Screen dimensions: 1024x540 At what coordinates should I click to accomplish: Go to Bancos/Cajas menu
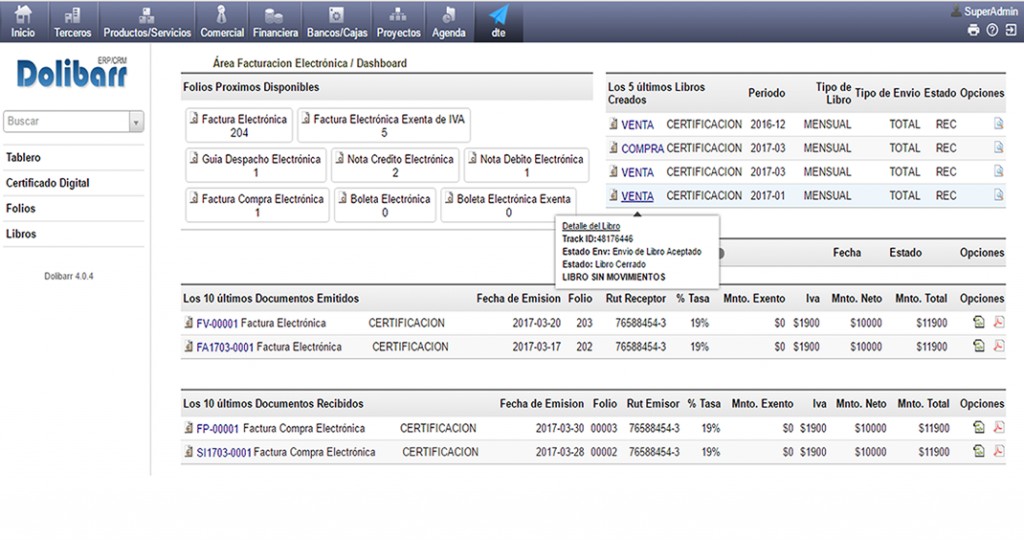coord(336,21)
